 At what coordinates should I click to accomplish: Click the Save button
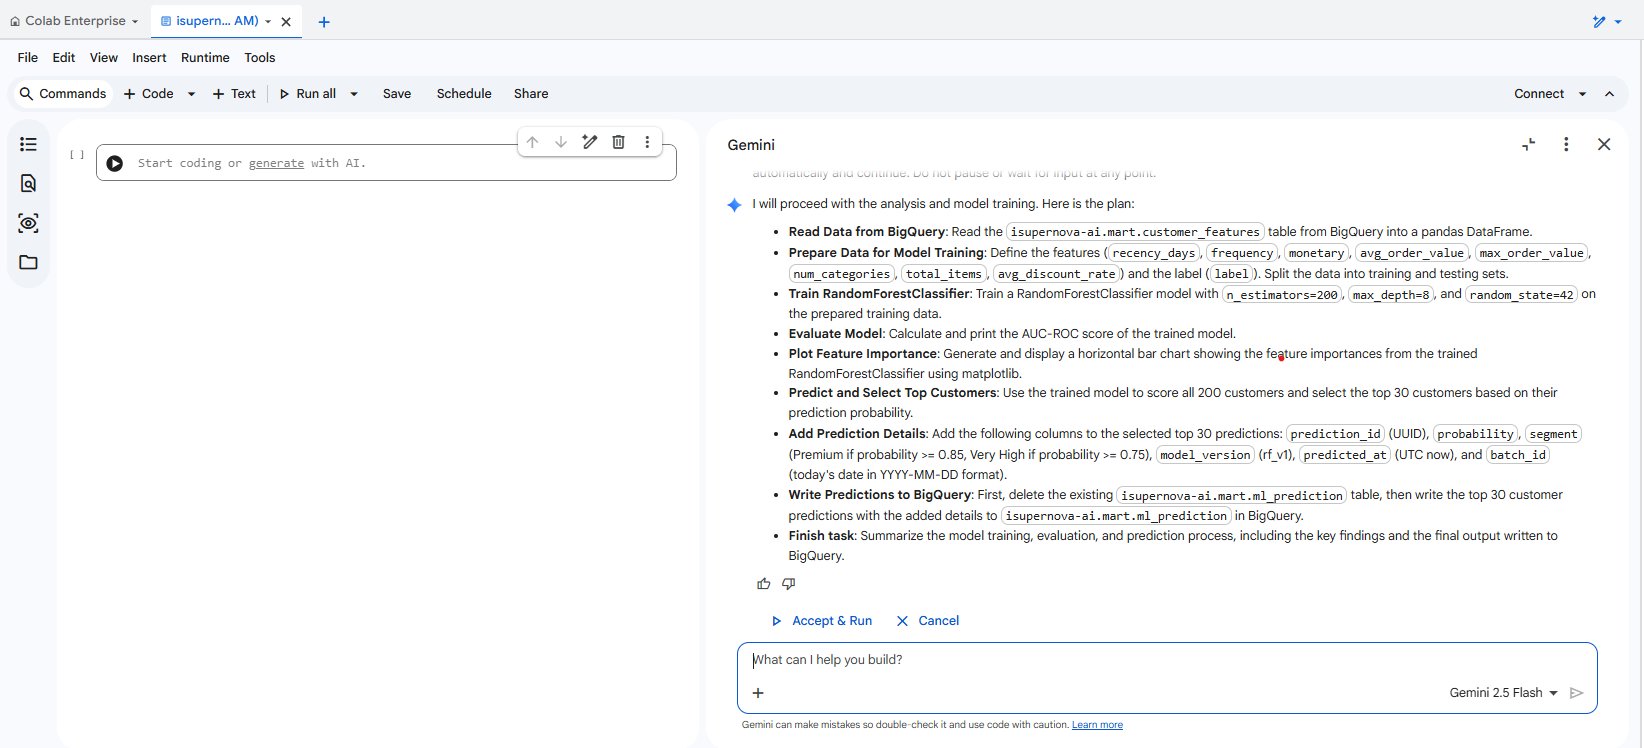397,94
